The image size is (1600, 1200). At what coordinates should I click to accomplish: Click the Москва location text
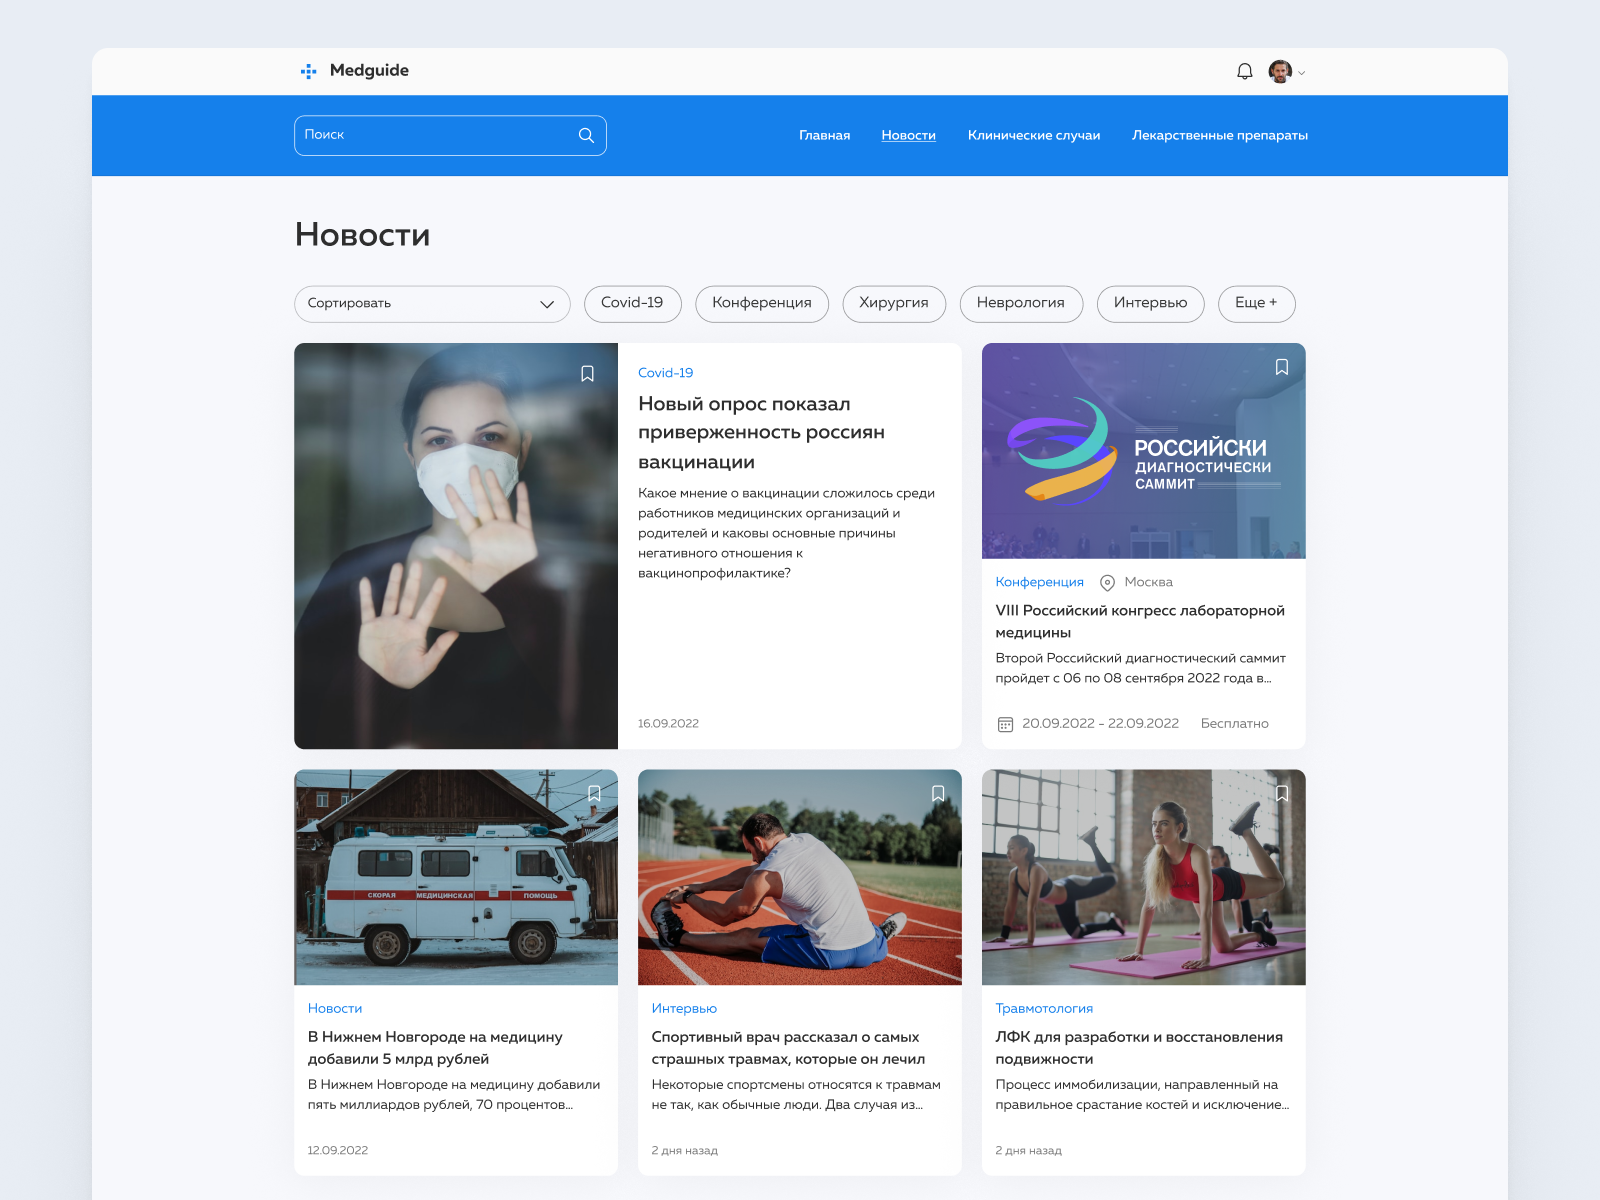pyautogui.click(x=1148, y=582)
